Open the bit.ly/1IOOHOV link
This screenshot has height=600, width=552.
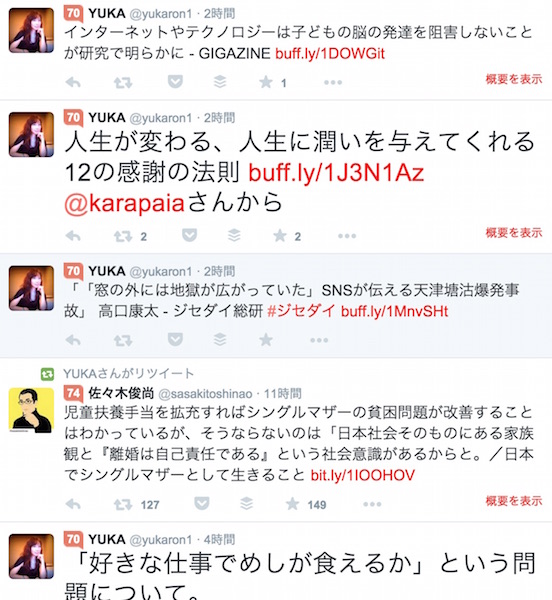(x=363, y=475)
